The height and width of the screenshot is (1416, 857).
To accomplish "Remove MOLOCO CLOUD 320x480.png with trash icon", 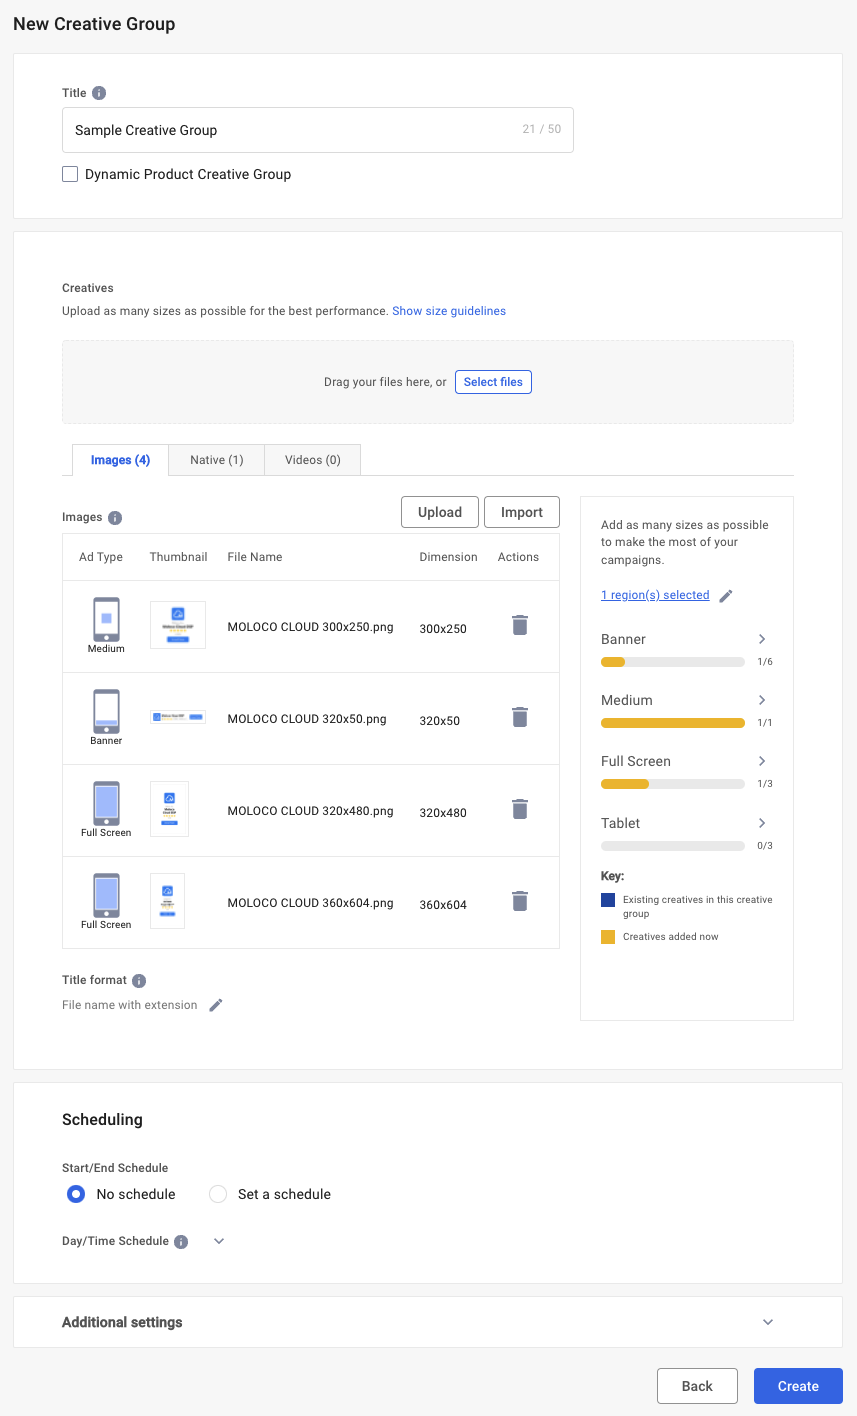I will click(519, 810).
